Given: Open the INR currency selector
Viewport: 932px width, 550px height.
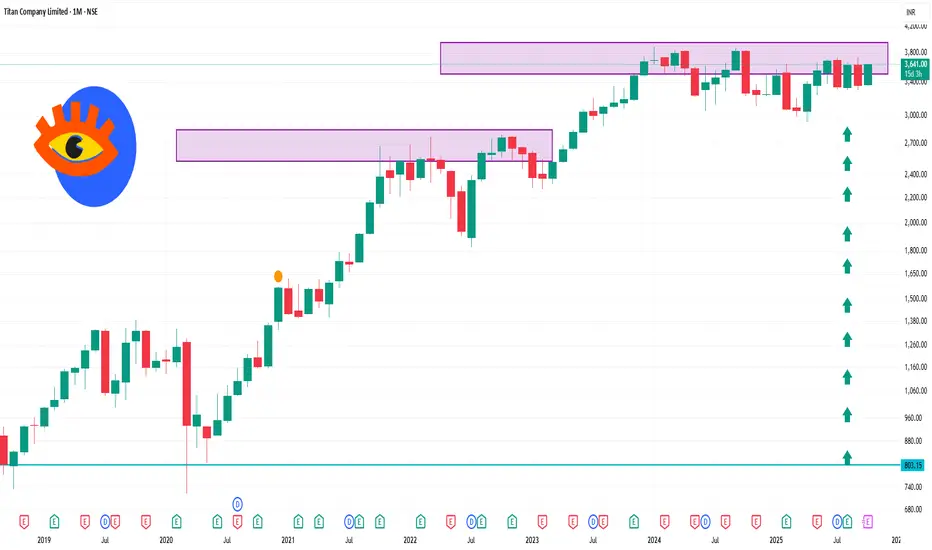Looking at the screenshot, I should point(910,12).
